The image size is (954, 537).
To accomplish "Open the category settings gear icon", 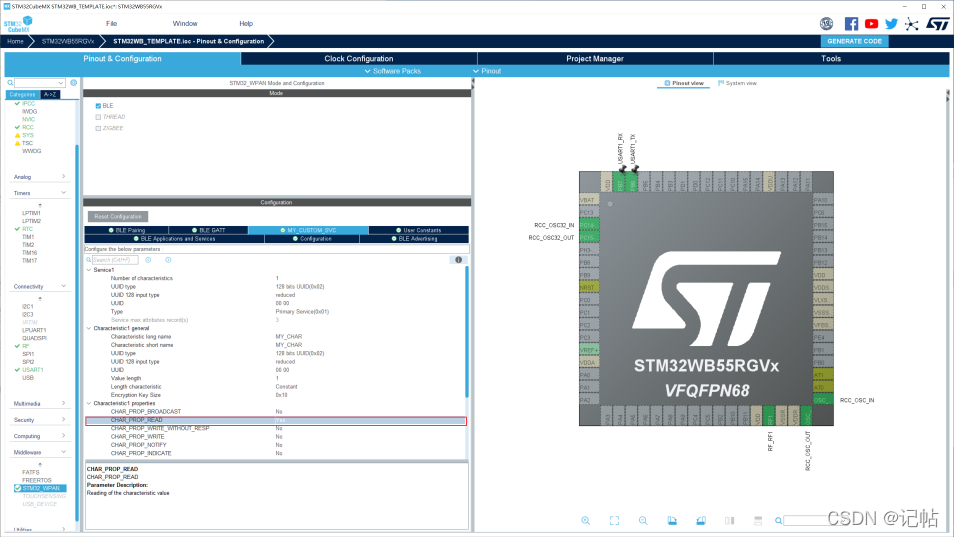I will tap(74, 83).
